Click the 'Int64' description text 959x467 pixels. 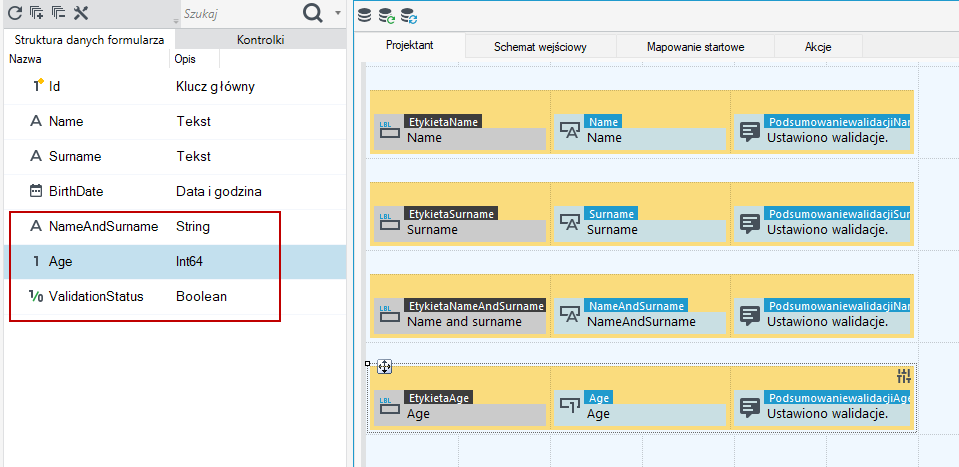tap(190, 262)
